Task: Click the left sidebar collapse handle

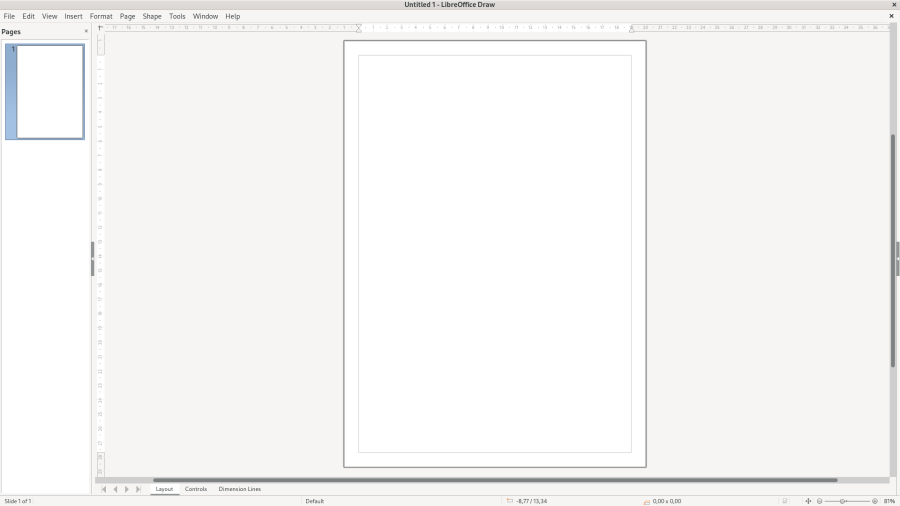Action: tap(92, 258)
